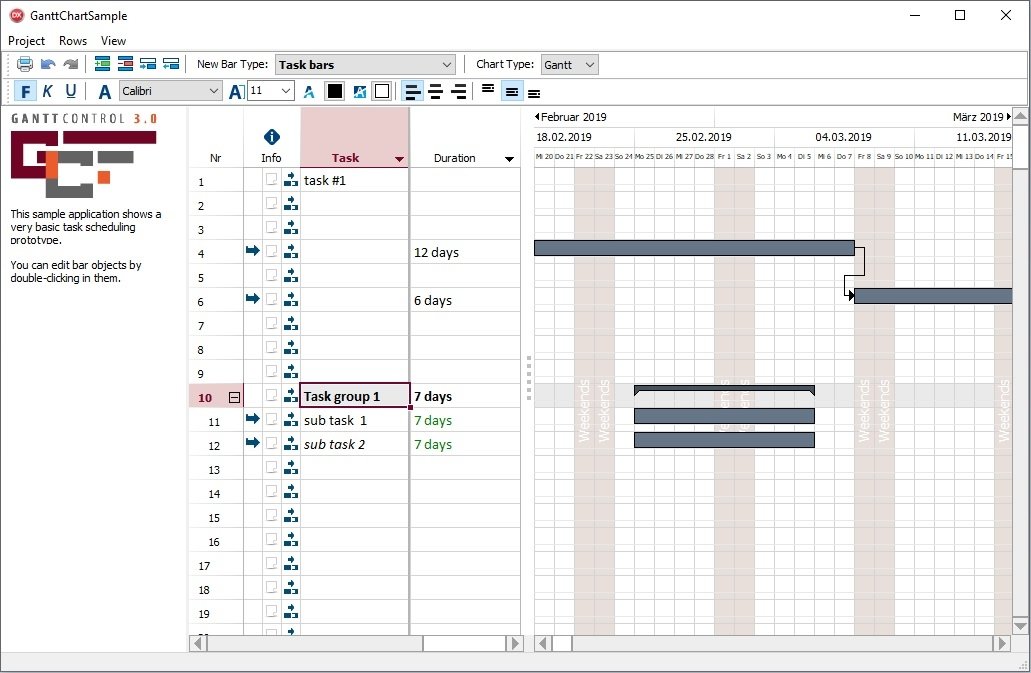
Task: Select top vertical text alignment
Action: click(x=488, y=91)
